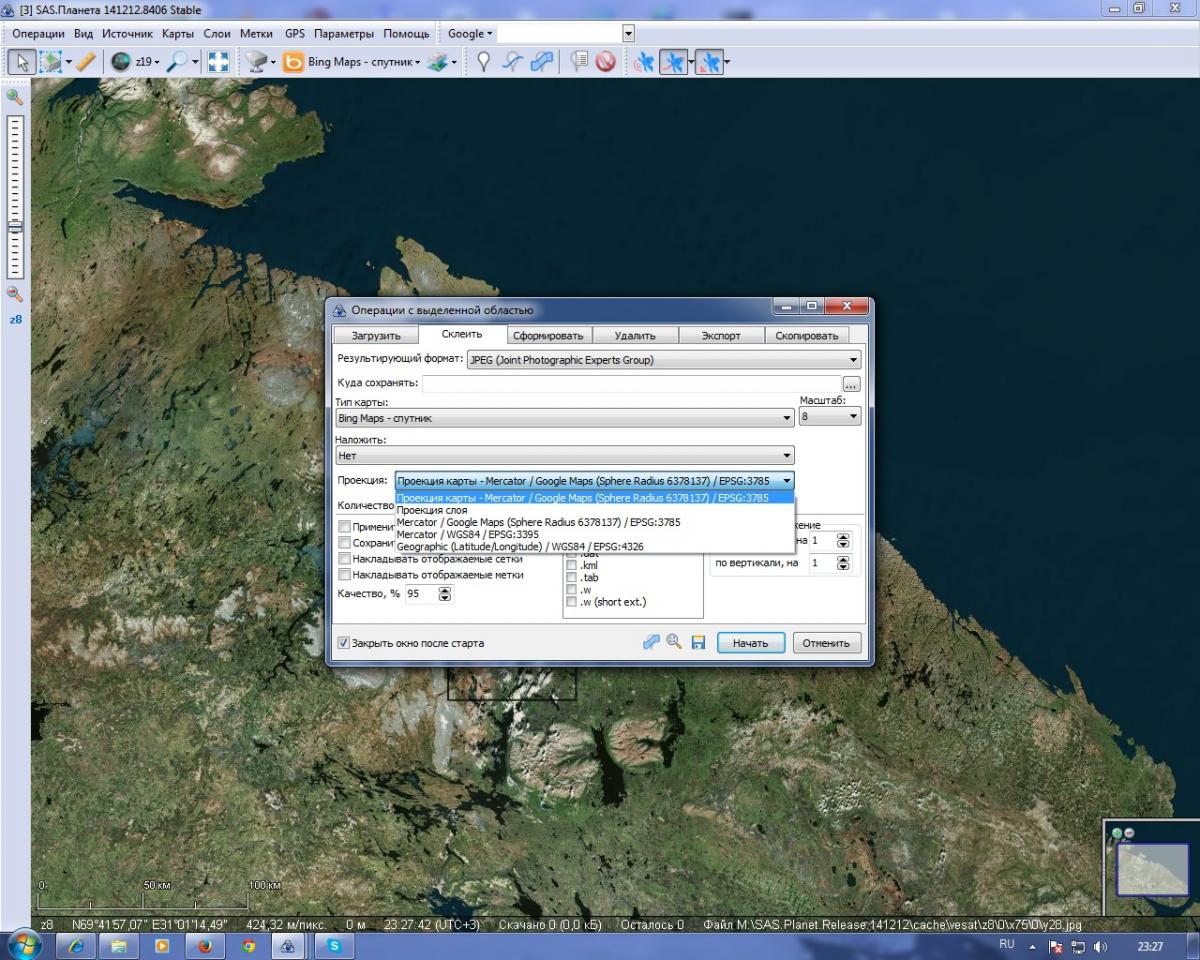
Task: Select the ruler distance measurement tool
Action: coord(85,62)
